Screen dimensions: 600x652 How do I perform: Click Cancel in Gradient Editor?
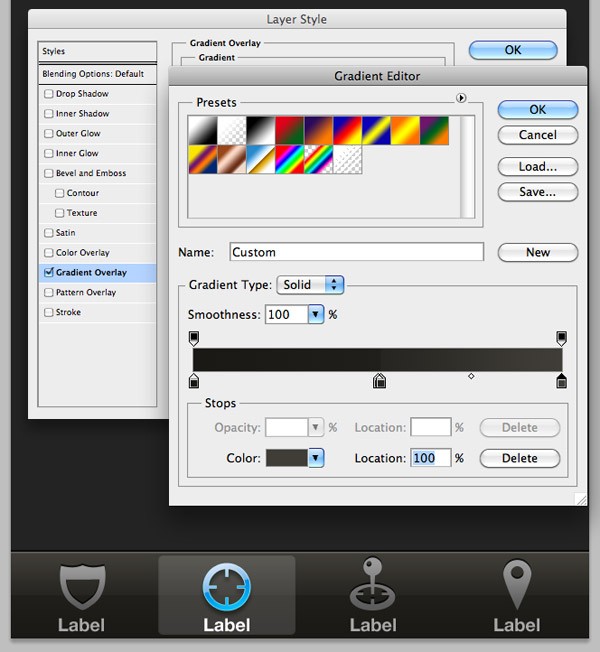click(538, 135)
